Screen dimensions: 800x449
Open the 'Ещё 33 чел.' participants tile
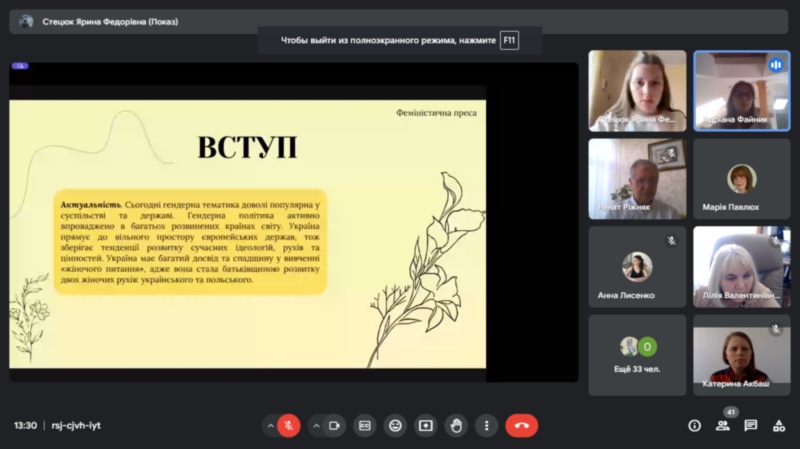tap(637, 355)
